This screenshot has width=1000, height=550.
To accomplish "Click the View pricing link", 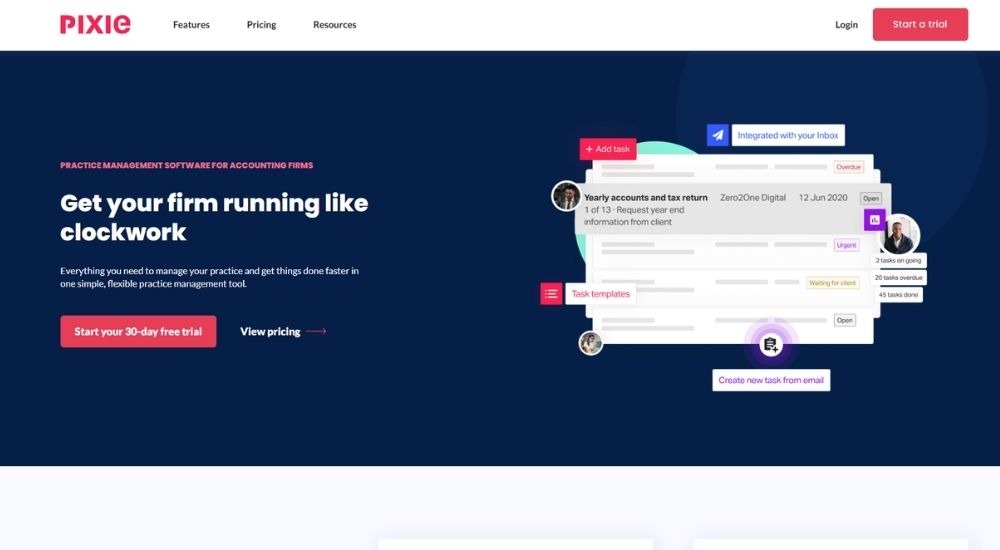I will tap(270, 331).
